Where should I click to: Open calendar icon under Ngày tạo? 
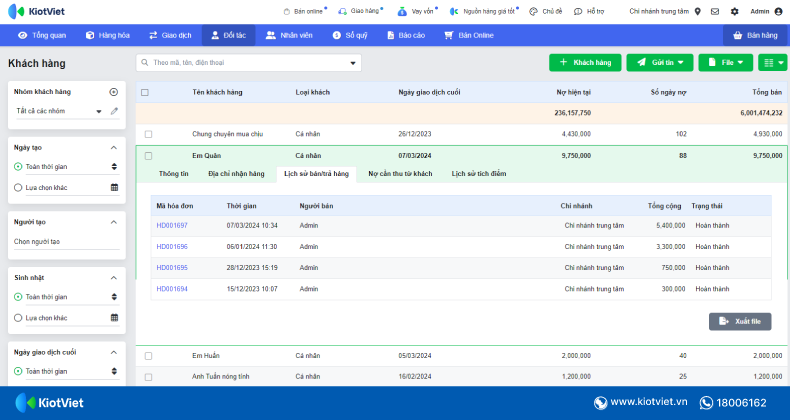coord(114,187)
